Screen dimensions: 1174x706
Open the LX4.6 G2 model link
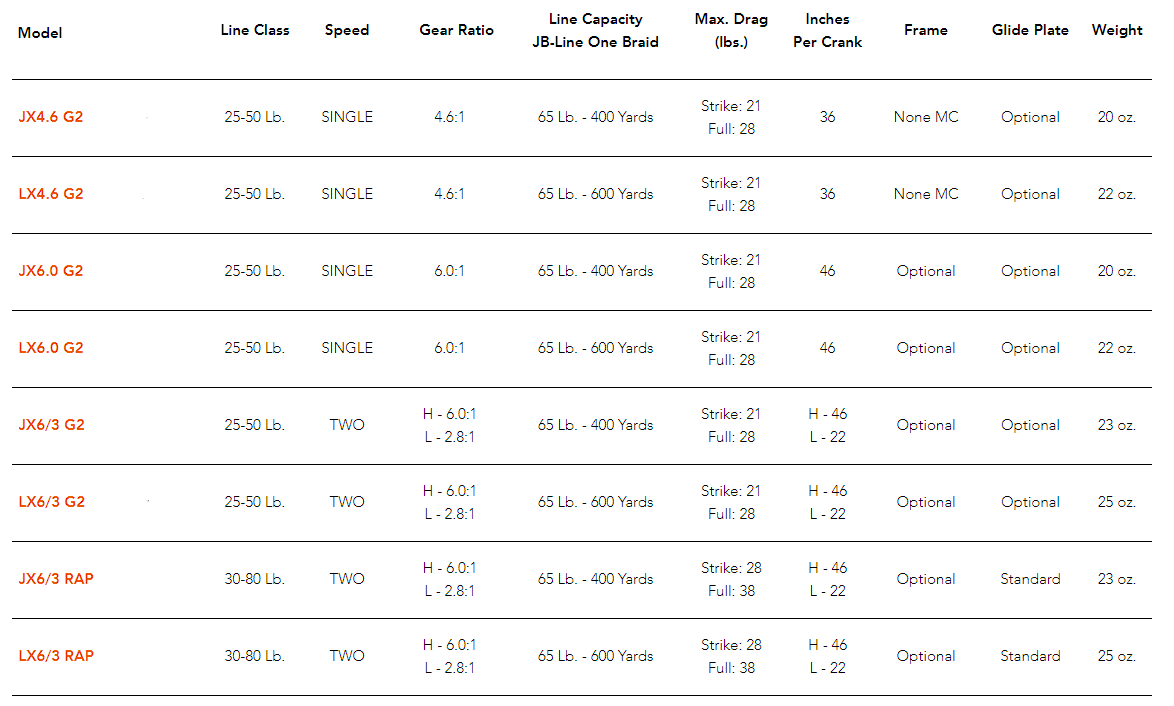pyautogui.click(x=51, y=194)
